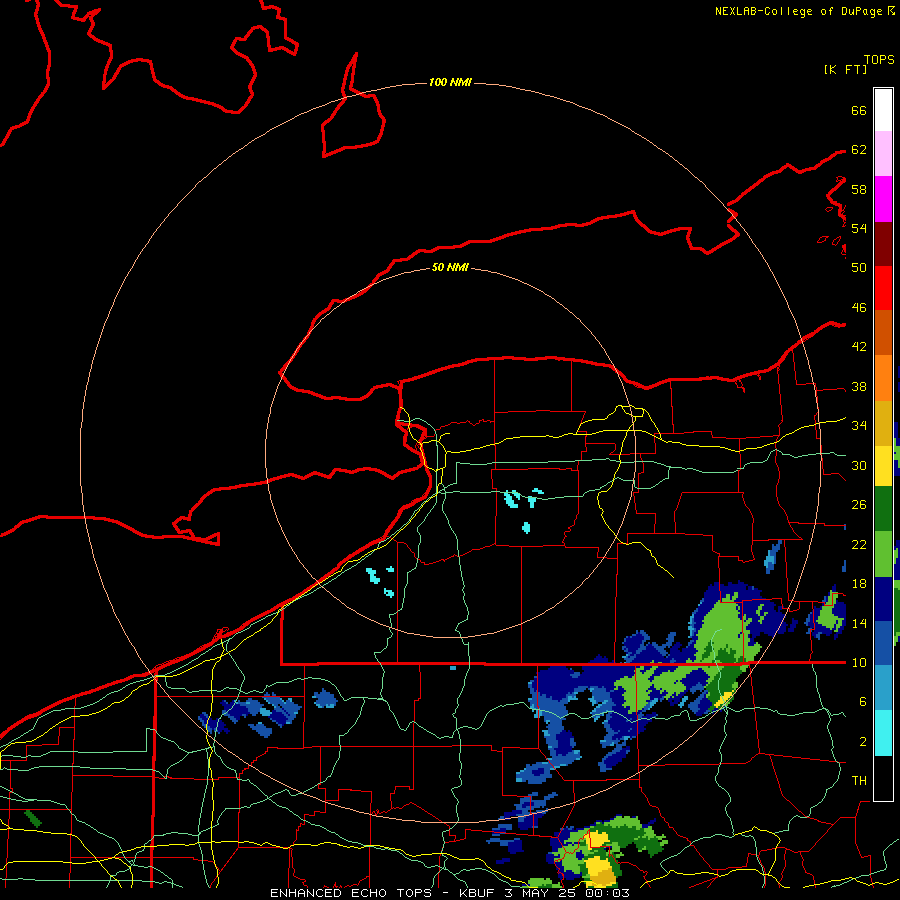
Task: Click the 3 MAY 25 date text
Action: 541,893
